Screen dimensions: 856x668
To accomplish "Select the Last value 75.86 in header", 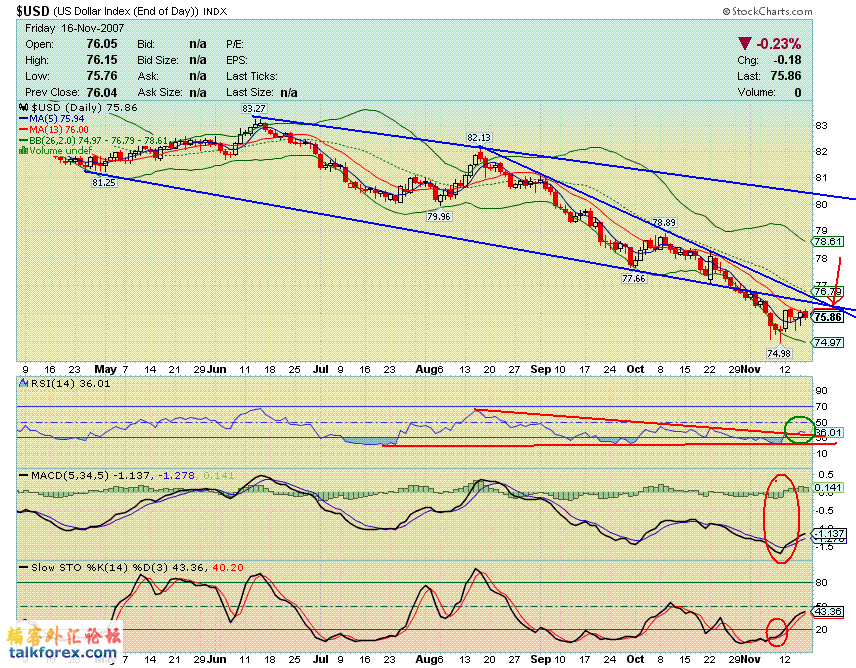I will click(x=786, y=75).
